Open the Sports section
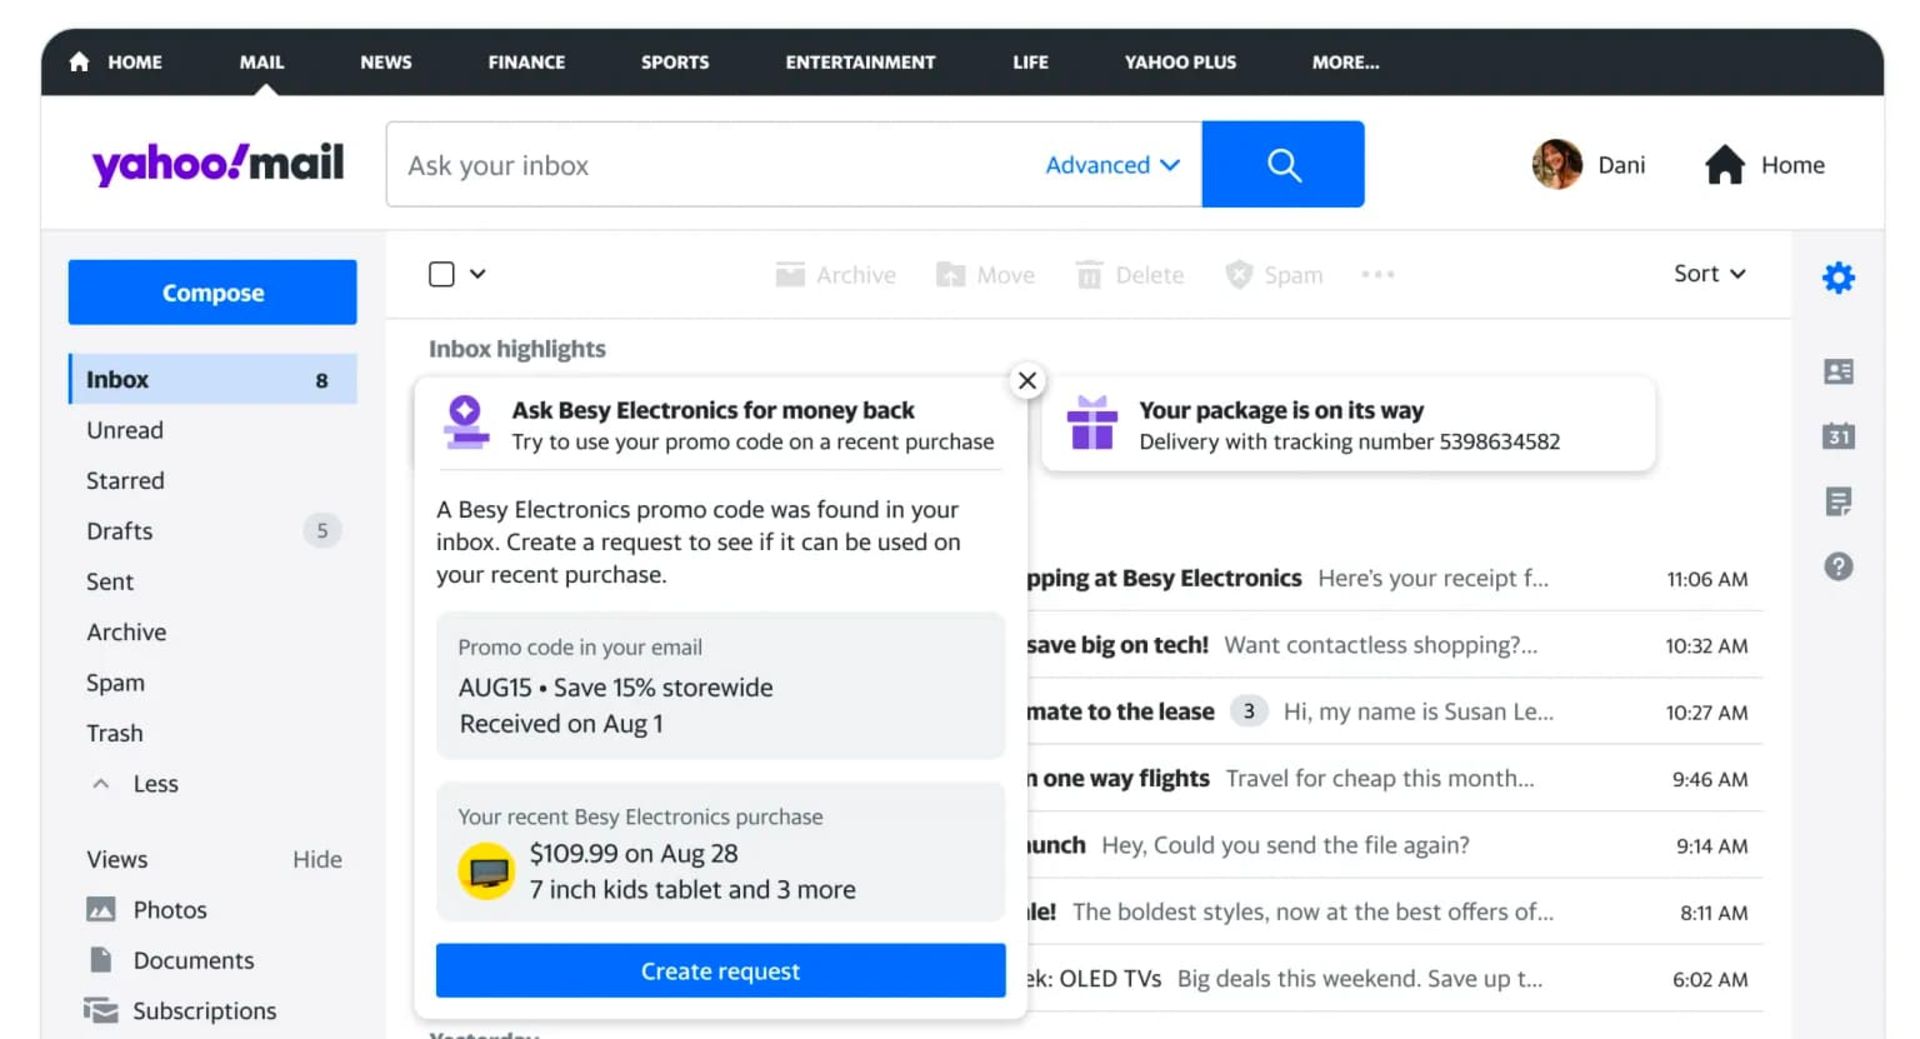 tap(674, 62)
